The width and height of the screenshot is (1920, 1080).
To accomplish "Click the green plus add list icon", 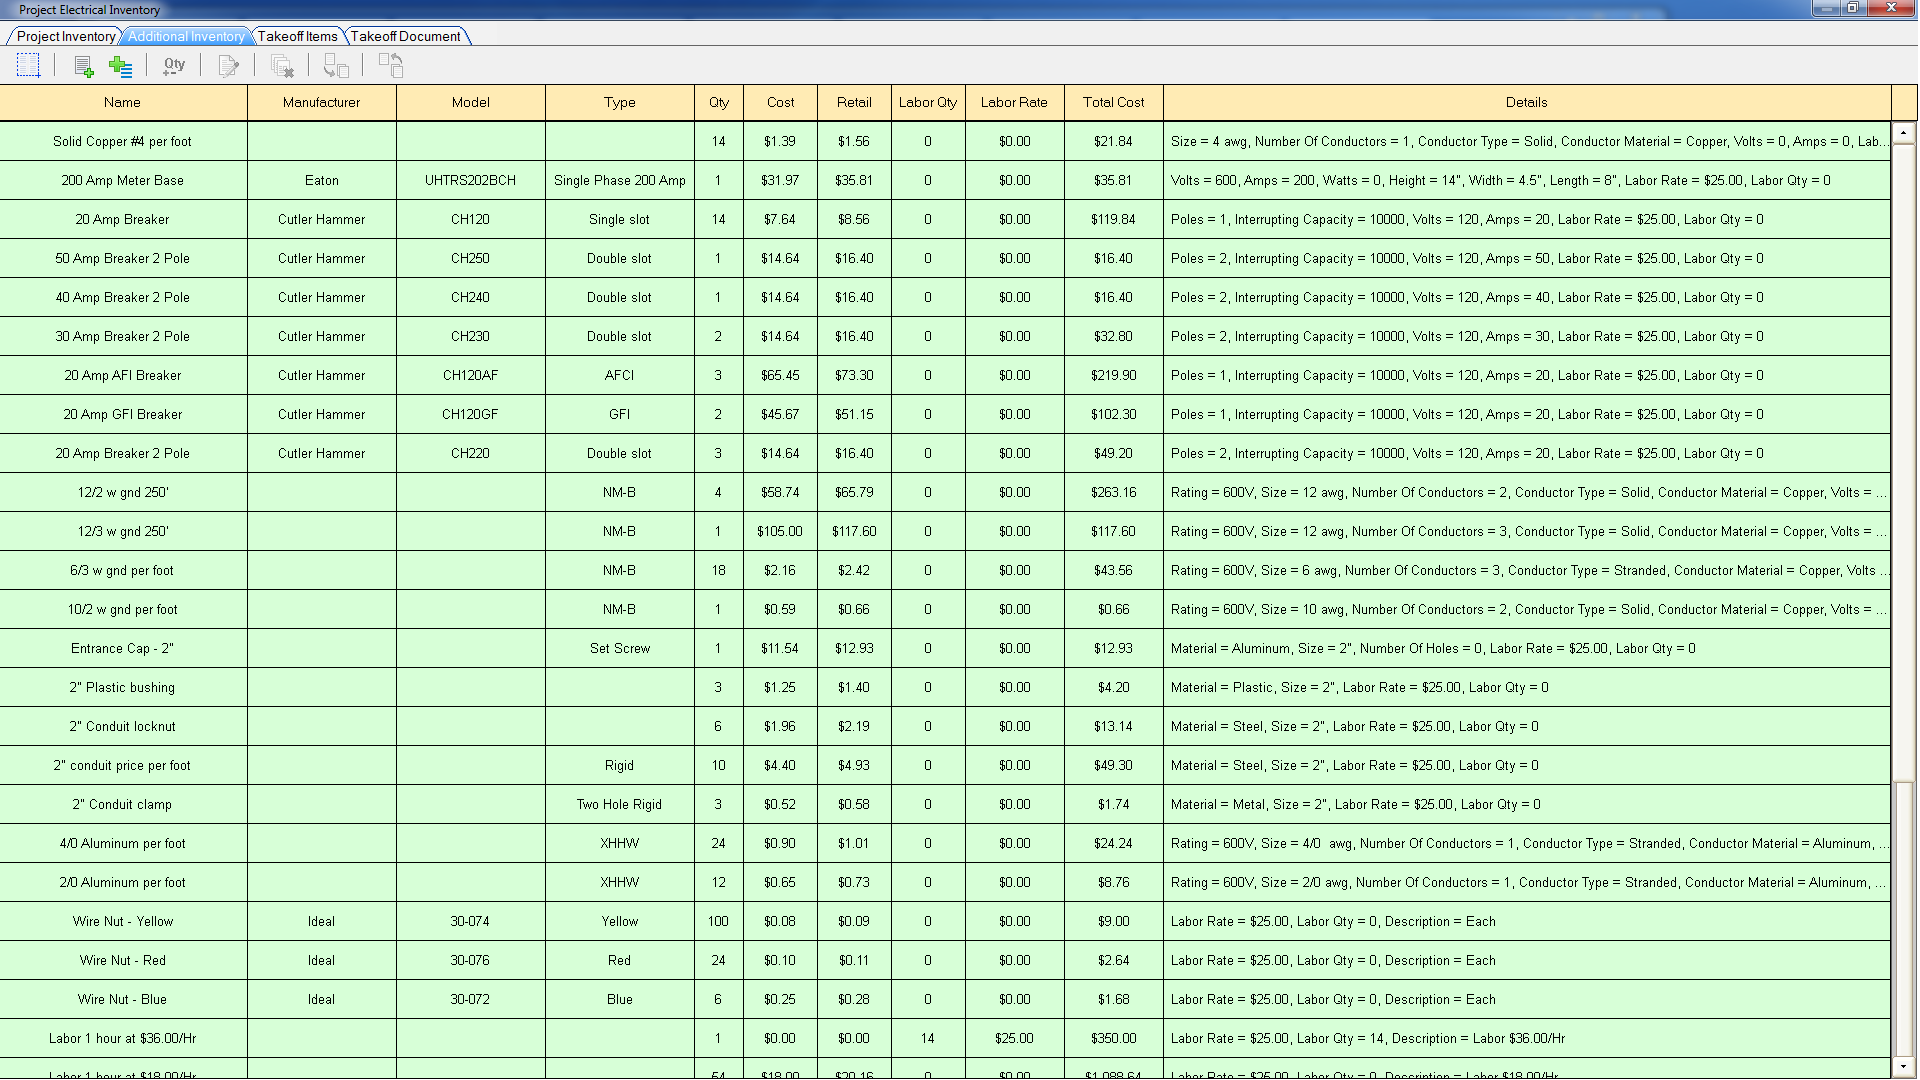I will (x=120, y=67).
